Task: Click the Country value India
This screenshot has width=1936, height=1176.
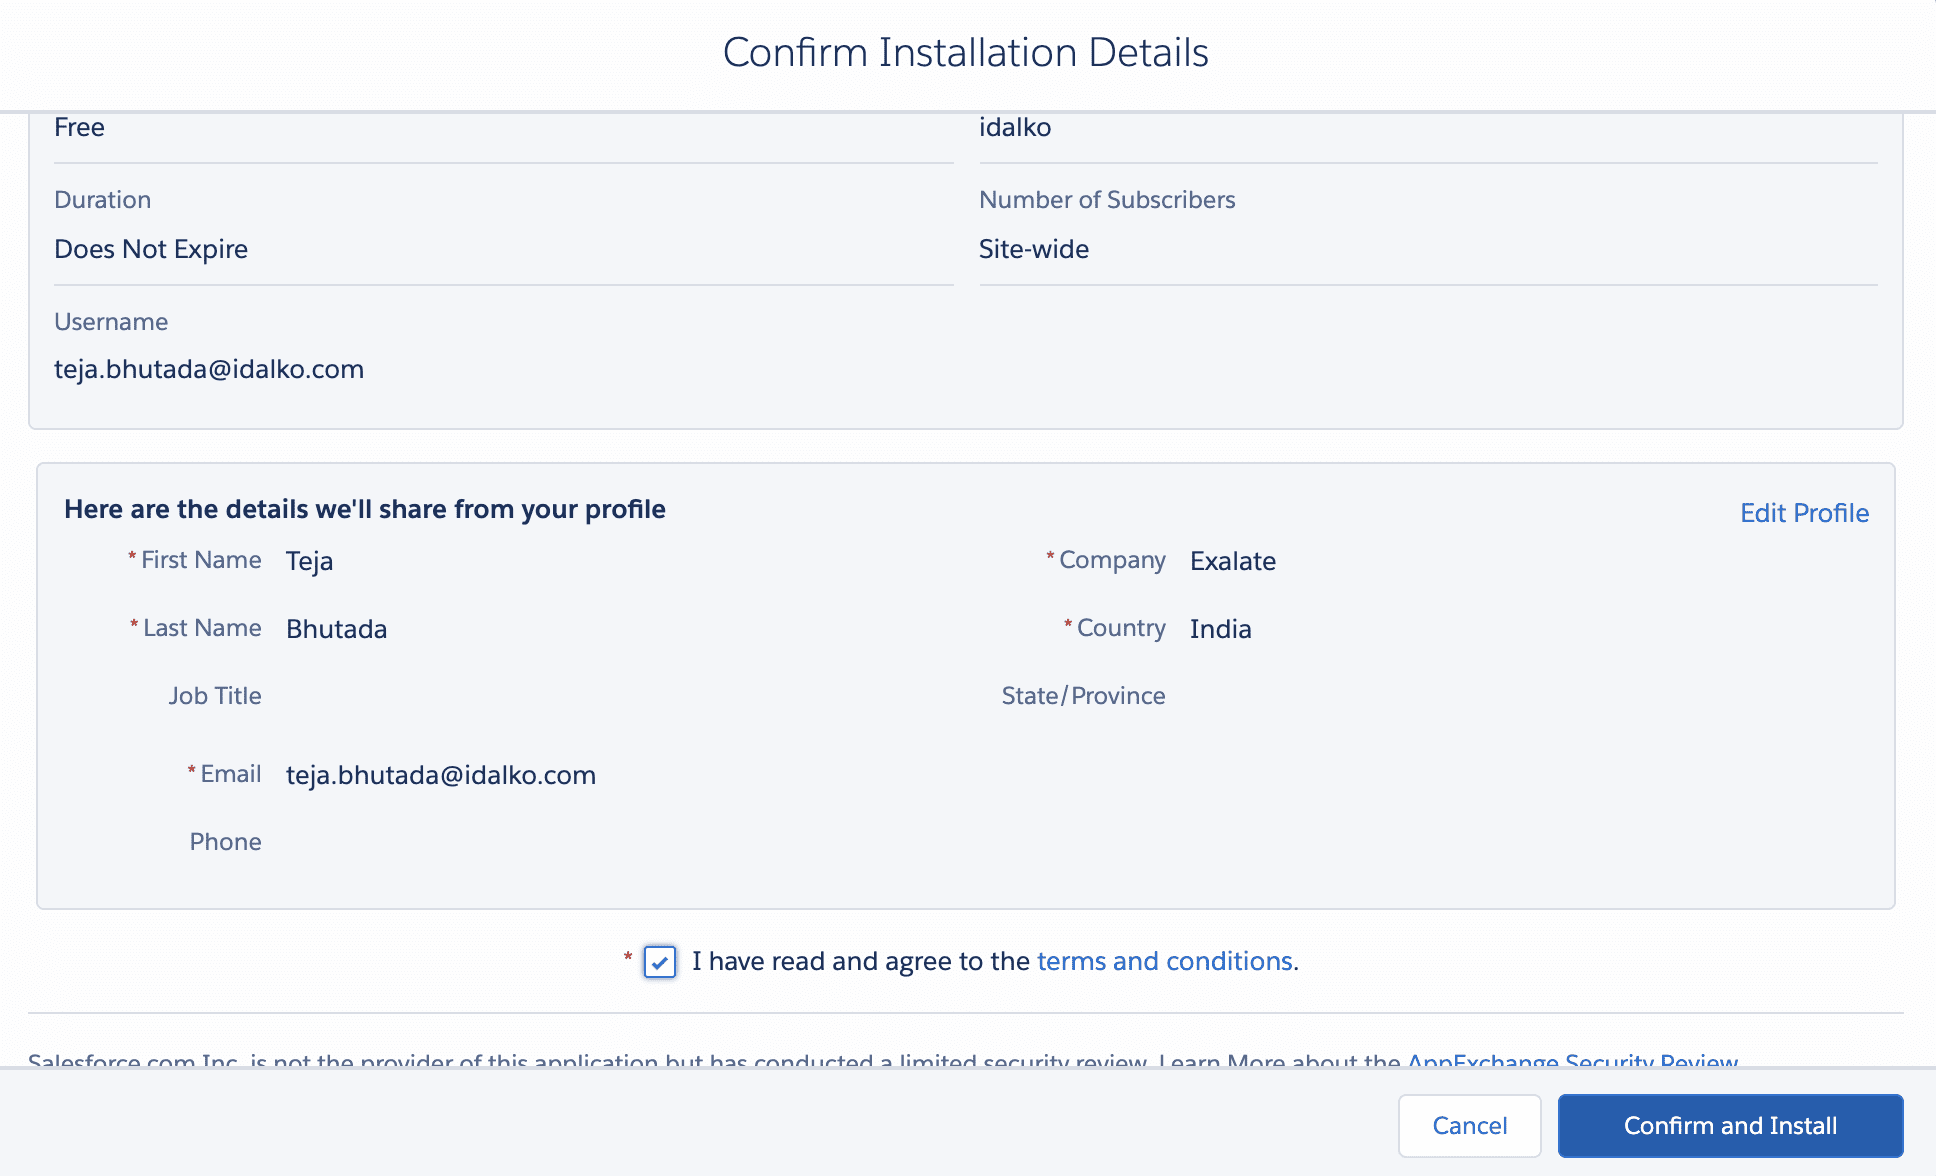Action: pos(1220,629)
